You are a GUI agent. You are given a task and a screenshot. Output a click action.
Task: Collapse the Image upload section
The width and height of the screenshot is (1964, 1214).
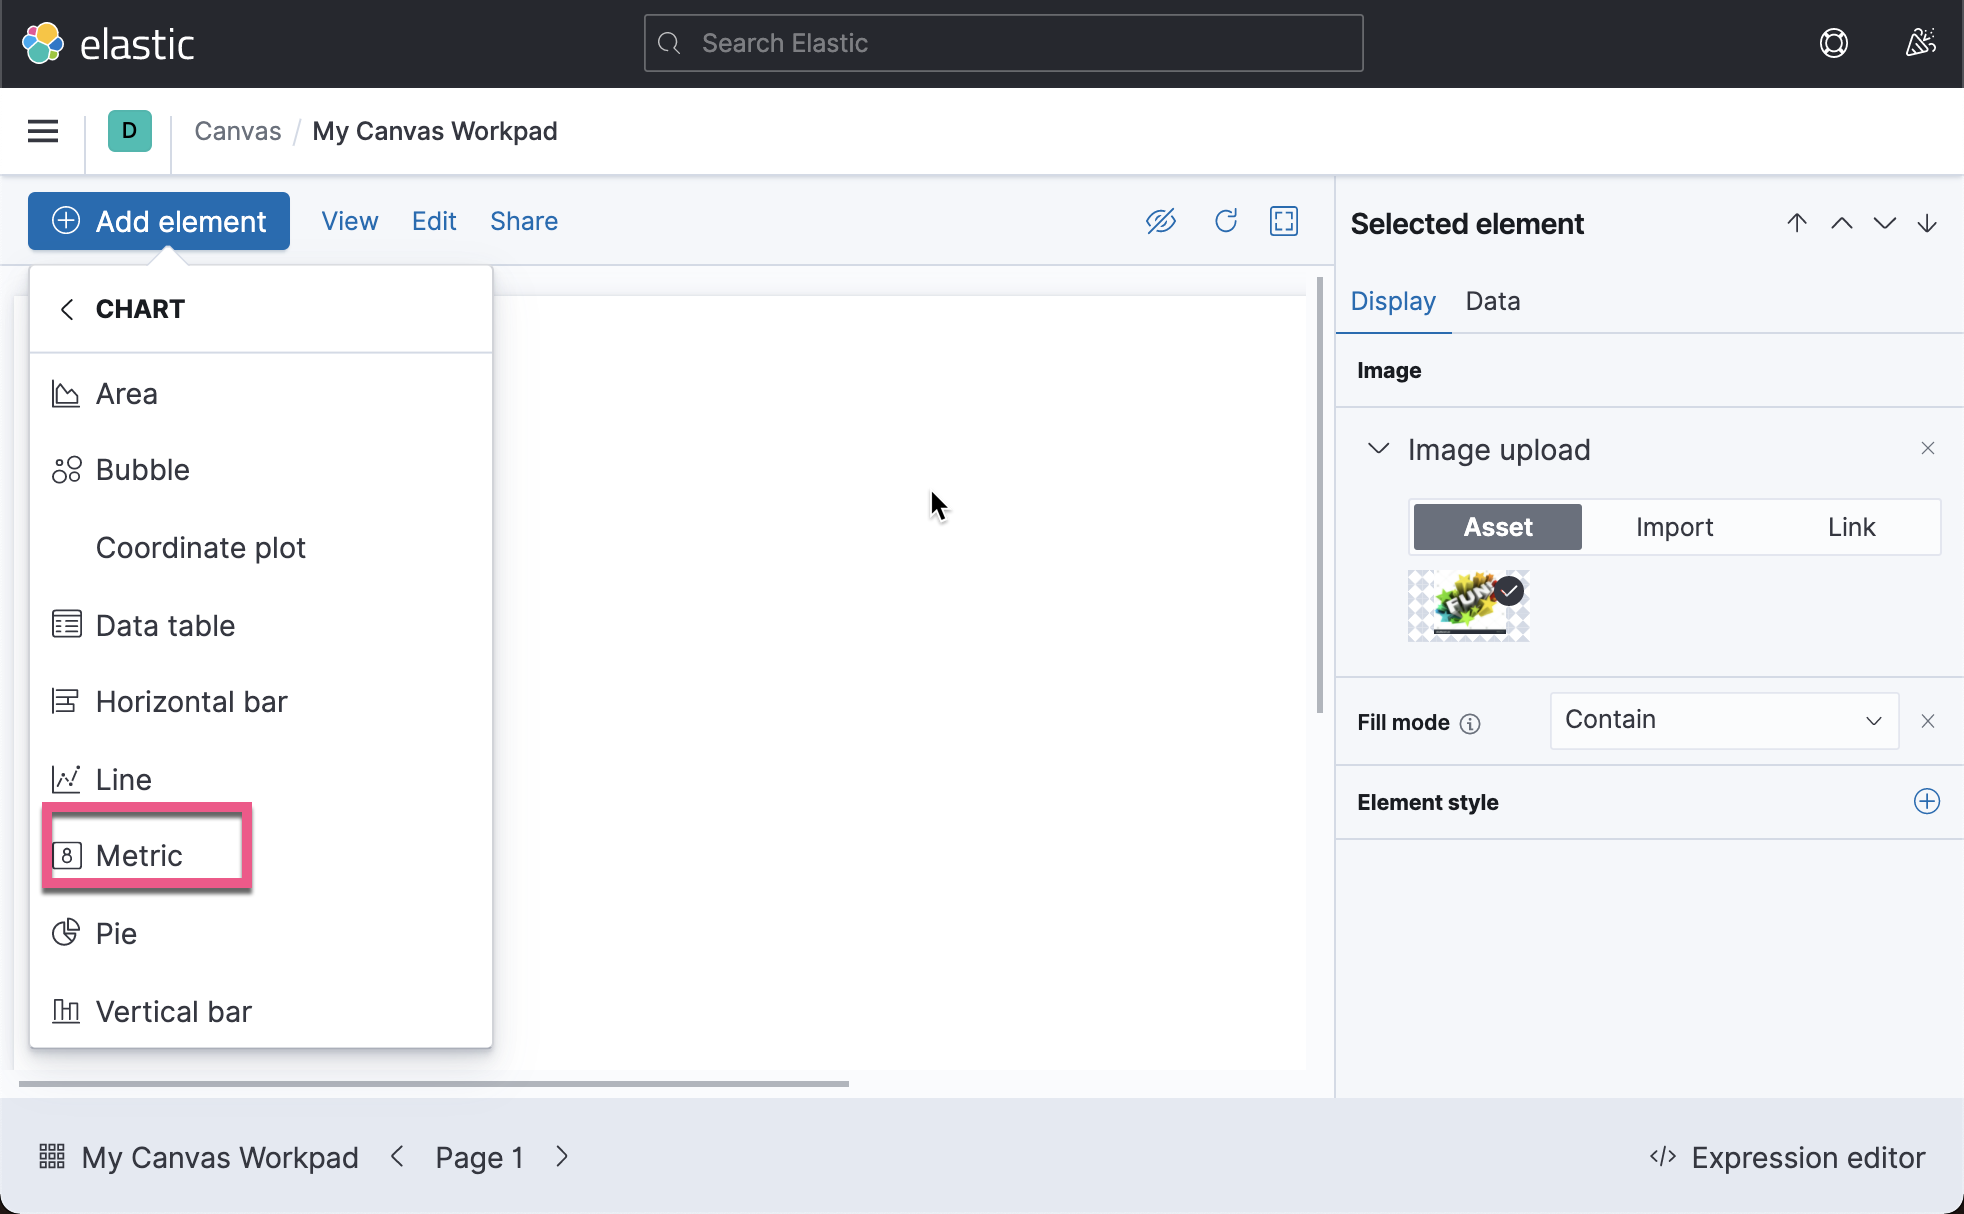(x=1378, y=449)
